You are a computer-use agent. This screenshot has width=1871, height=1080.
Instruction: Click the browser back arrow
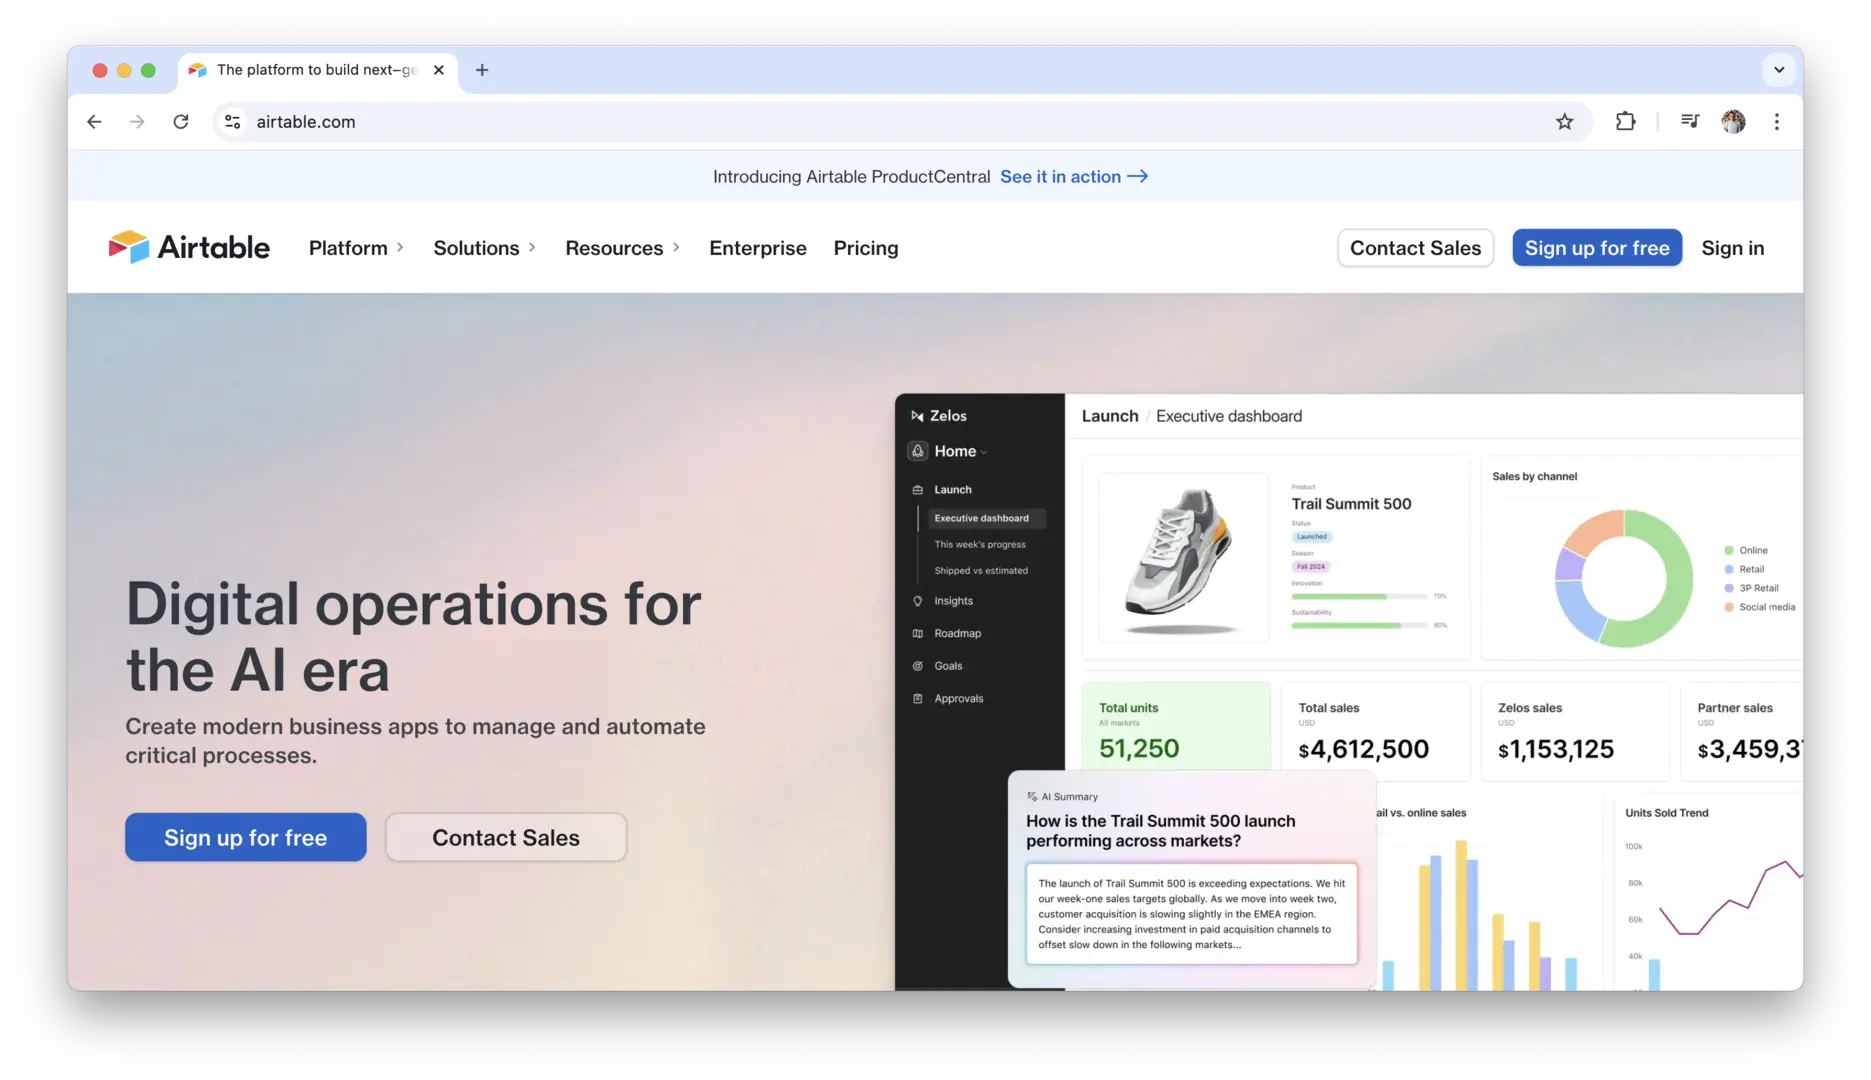(x=94, y=122)
